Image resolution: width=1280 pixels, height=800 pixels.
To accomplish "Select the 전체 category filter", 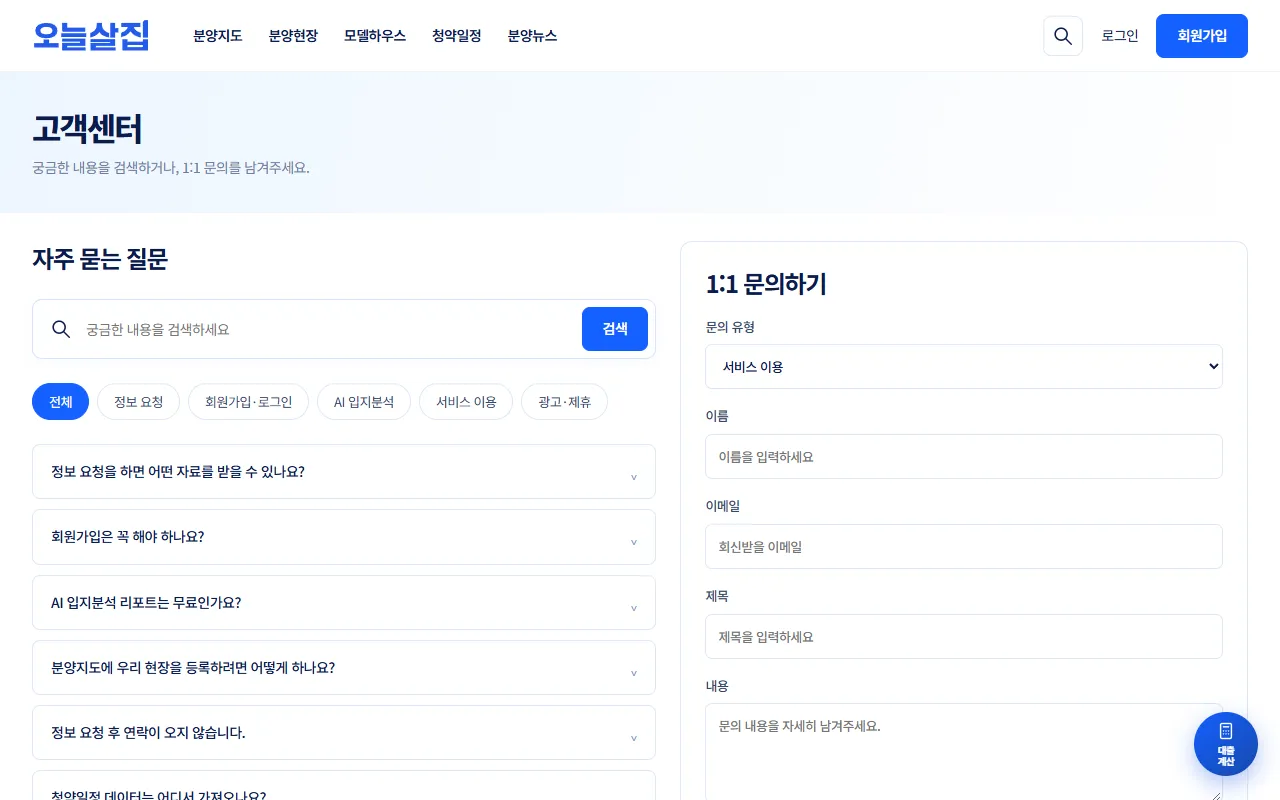I will click(x=61, y=402).
